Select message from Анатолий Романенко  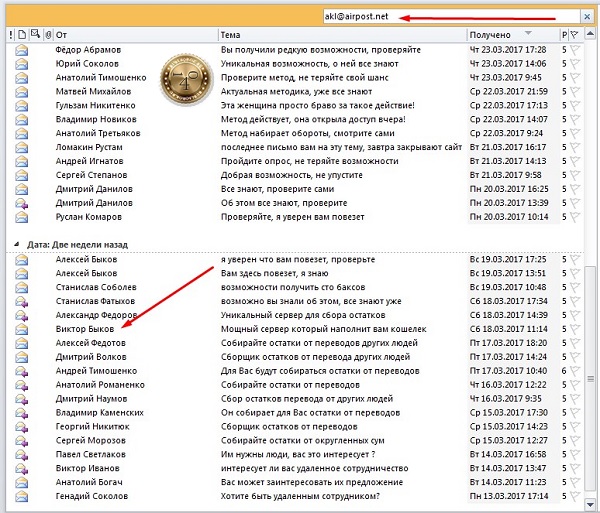[100, 385]
